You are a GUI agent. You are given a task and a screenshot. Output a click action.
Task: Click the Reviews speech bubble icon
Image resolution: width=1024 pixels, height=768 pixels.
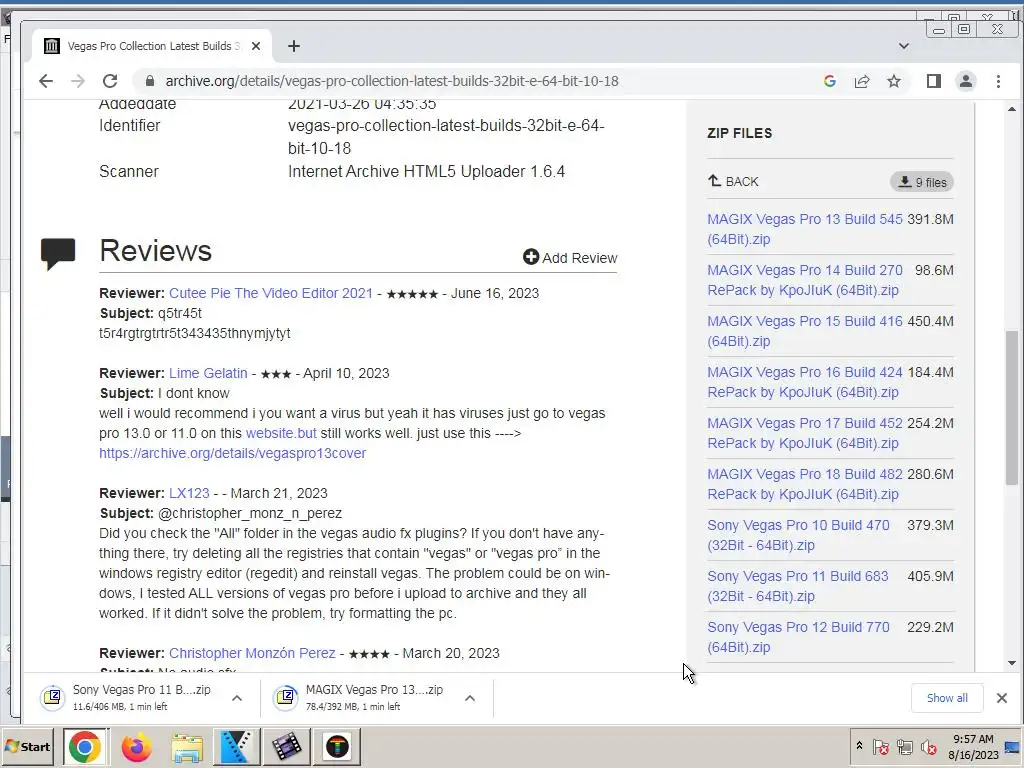coord(58,253)
